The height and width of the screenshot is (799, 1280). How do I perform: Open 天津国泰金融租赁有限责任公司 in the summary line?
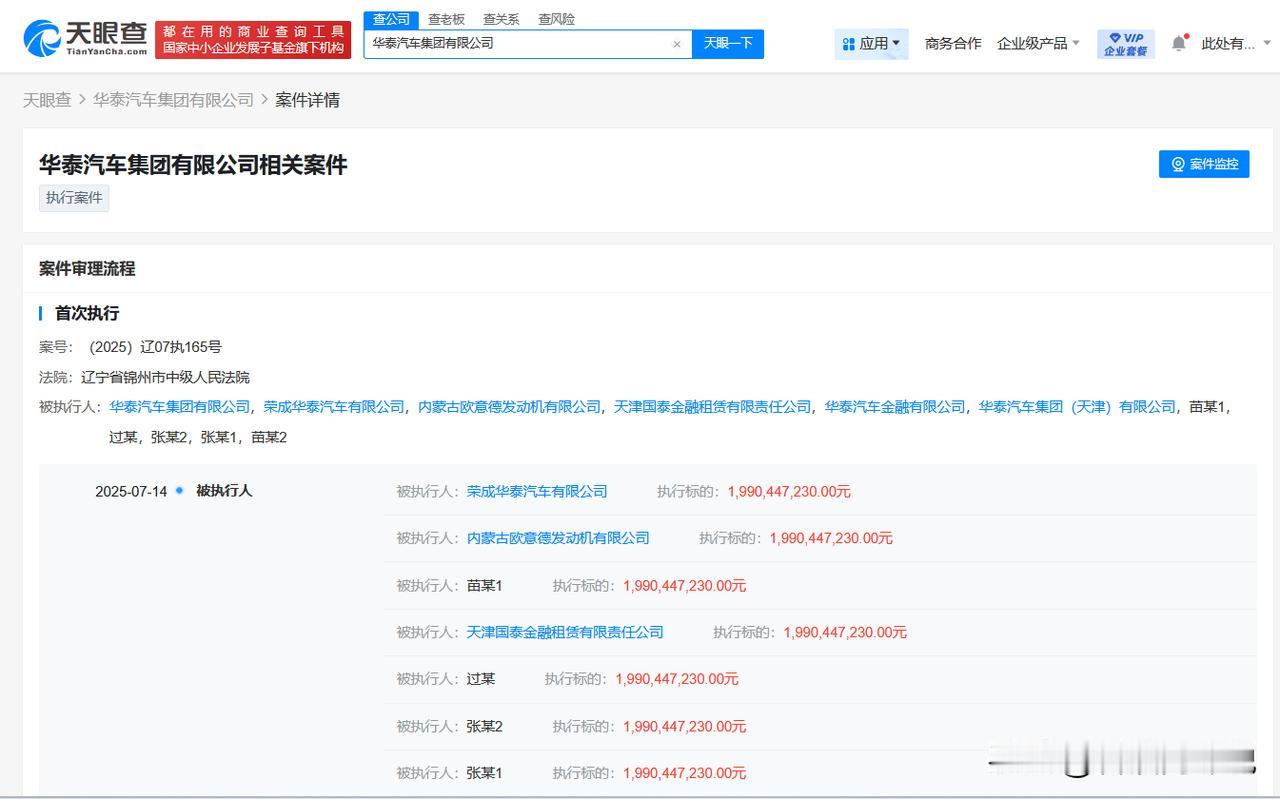click(712, 407)
